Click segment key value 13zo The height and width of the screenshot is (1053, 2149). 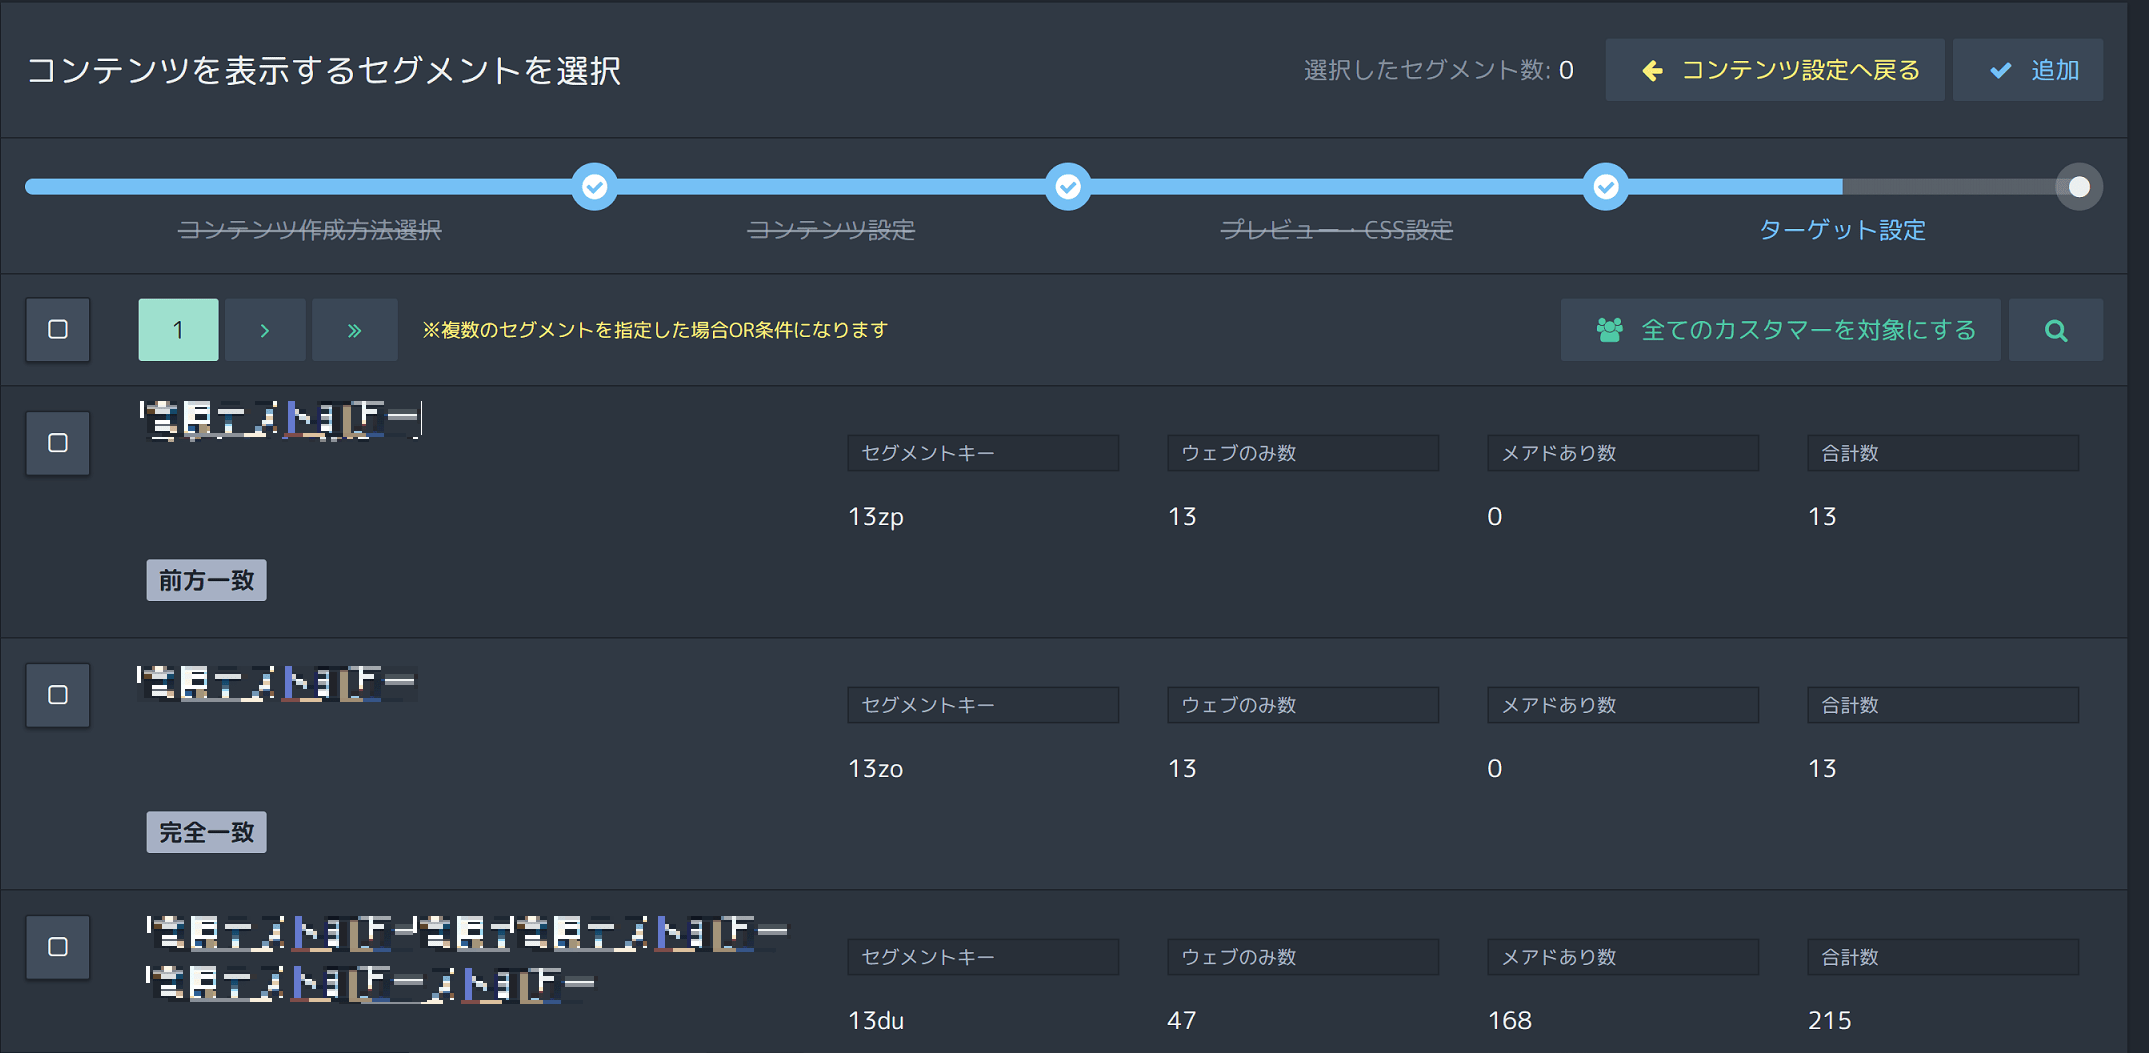point(876,769)
